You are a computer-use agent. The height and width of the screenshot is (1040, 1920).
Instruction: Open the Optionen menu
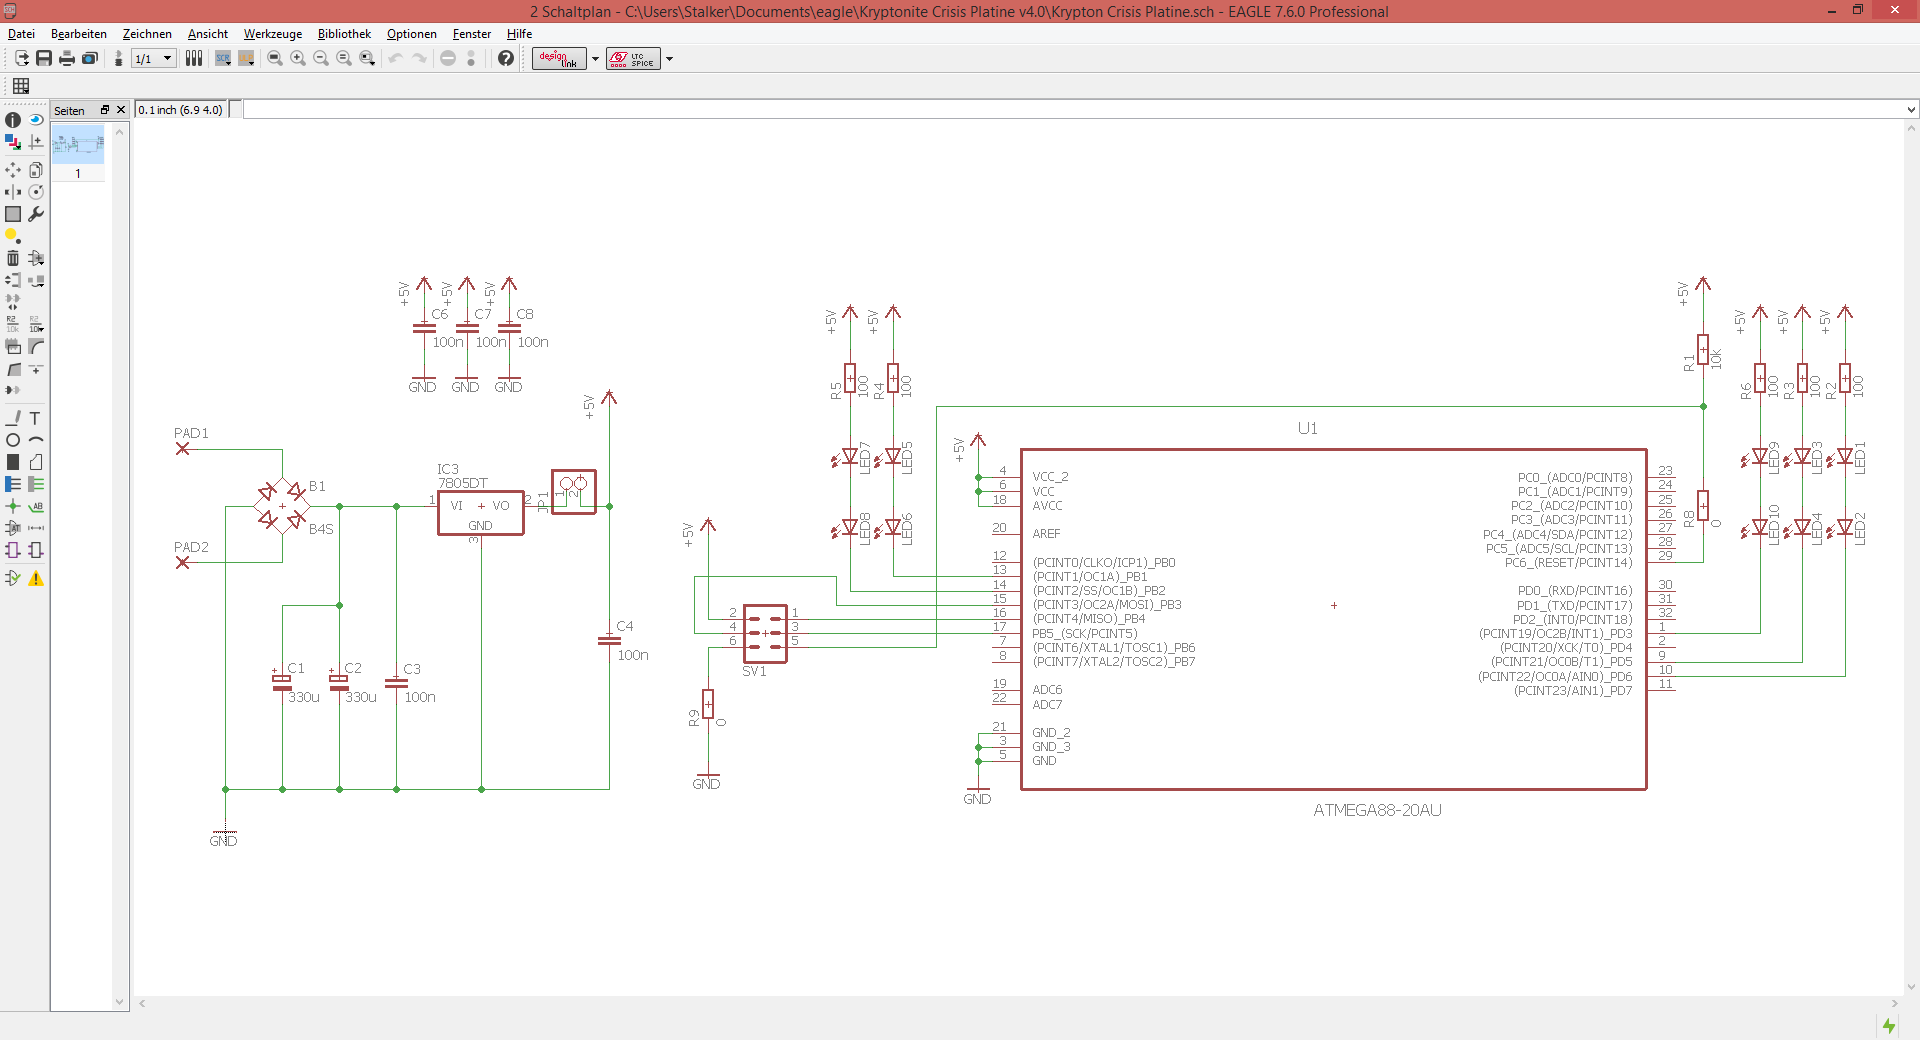pyautogui.click(x=412, y=34)
